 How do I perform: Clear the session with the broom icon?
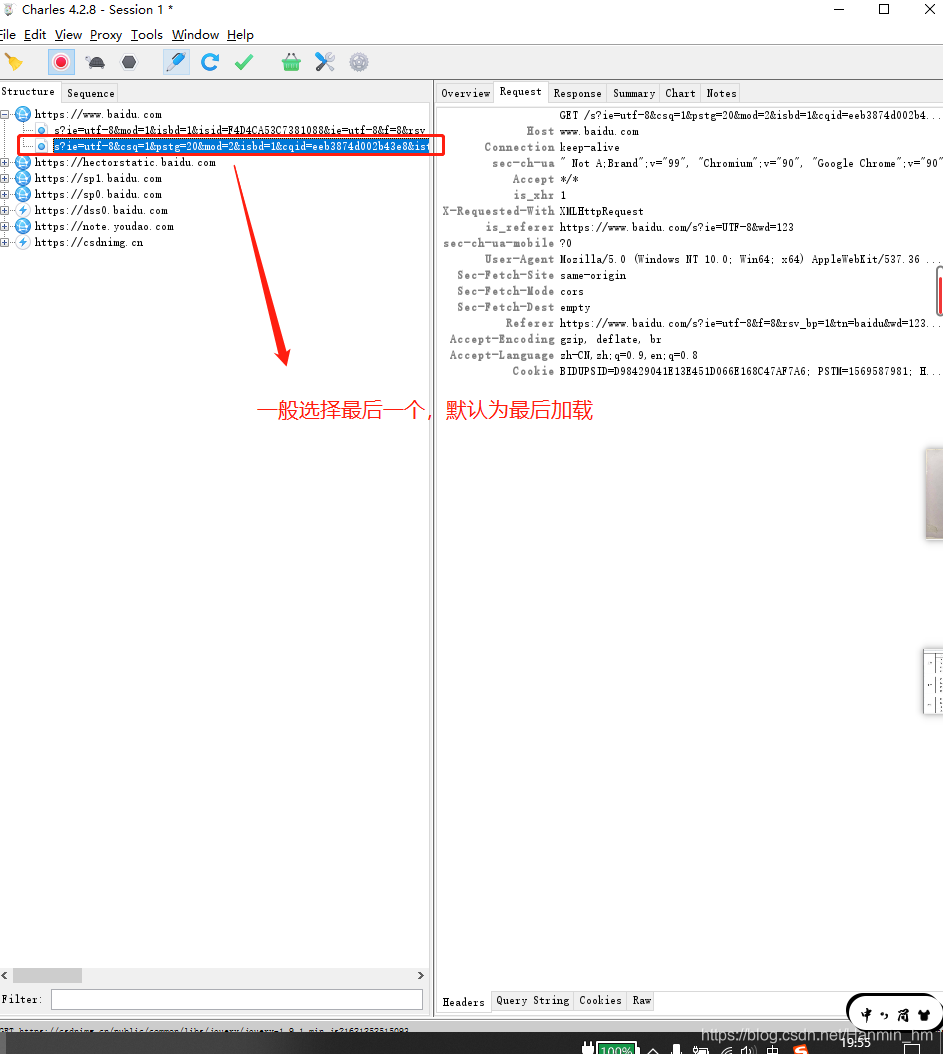click(x=13, y=63)
